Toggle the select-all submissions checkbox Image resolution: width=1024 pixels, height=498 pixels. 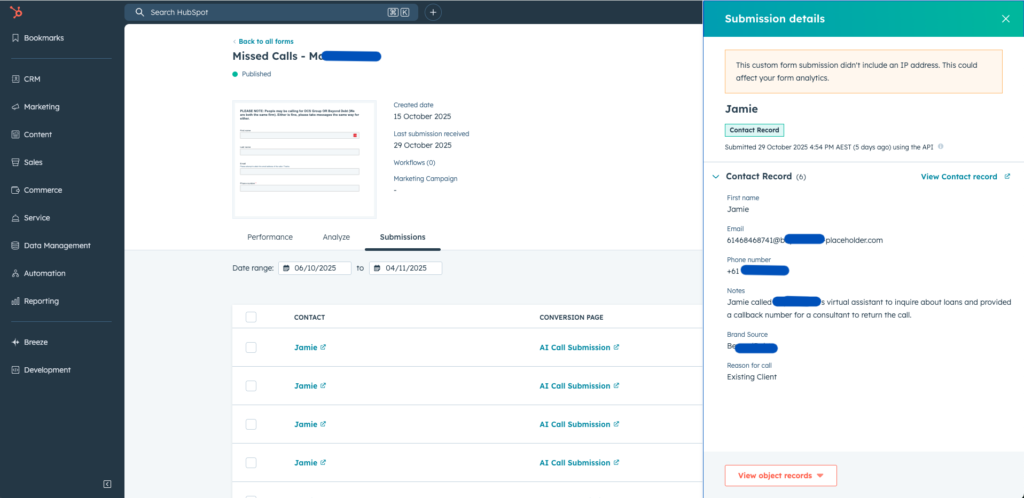[251, 317]
